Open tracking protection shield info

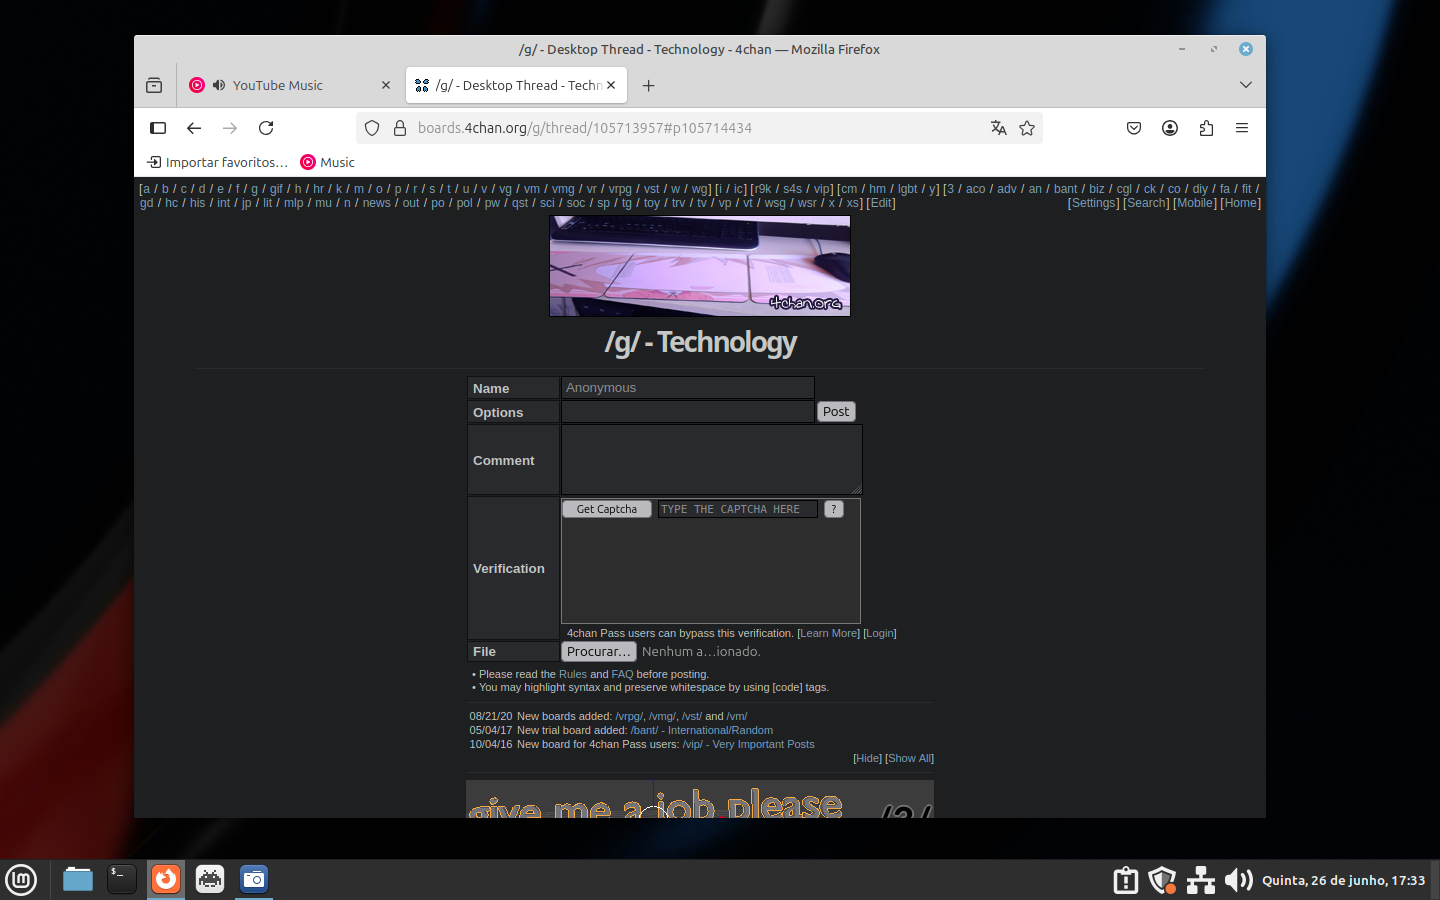tap(372, 128)
